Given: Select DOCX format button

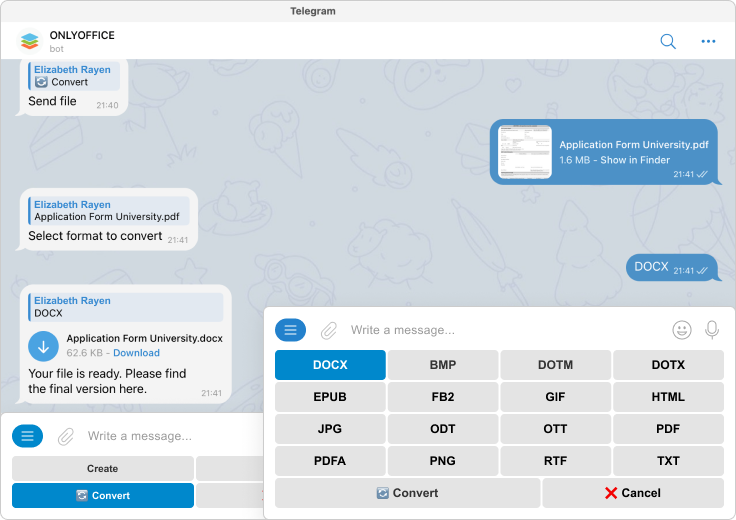Looking at the screenshot, I should [330, 365].
